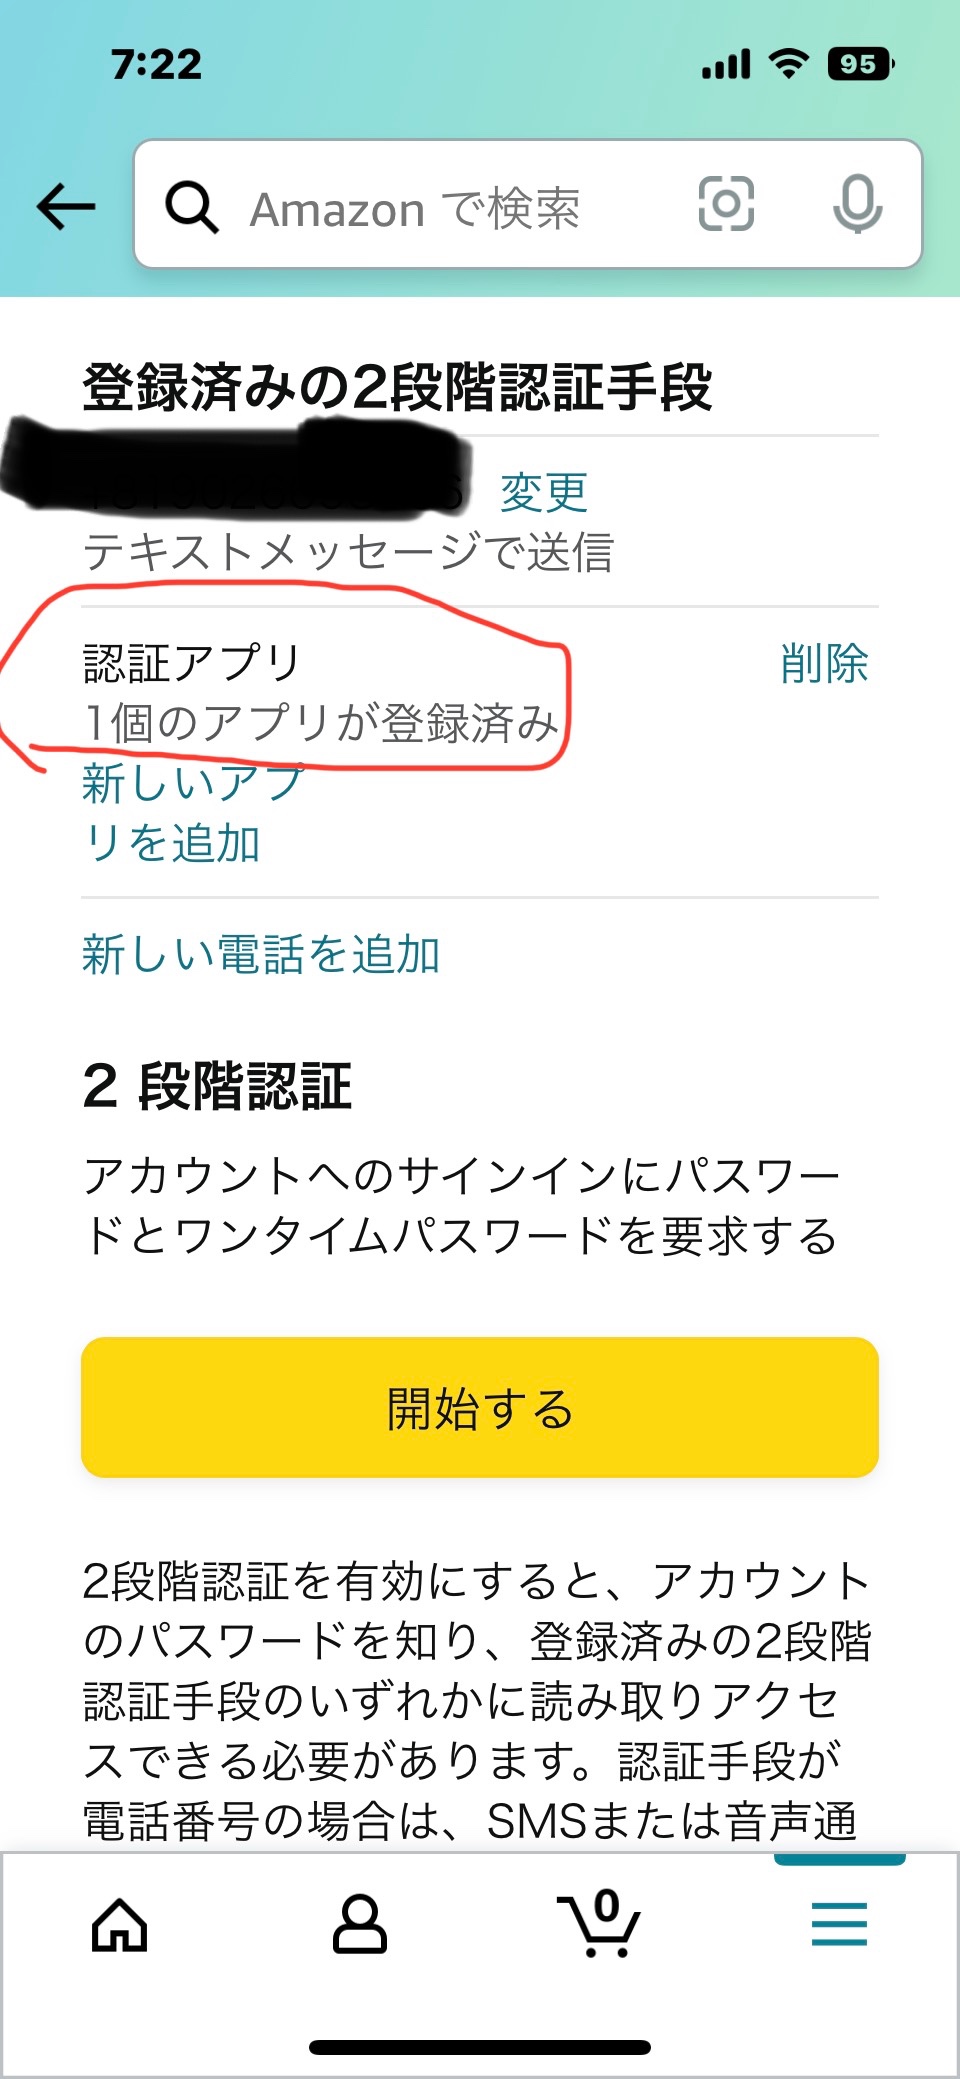Tap the 7:22 clock in status bar
The image size is (960, 2079).
click(x=157, y=65)
